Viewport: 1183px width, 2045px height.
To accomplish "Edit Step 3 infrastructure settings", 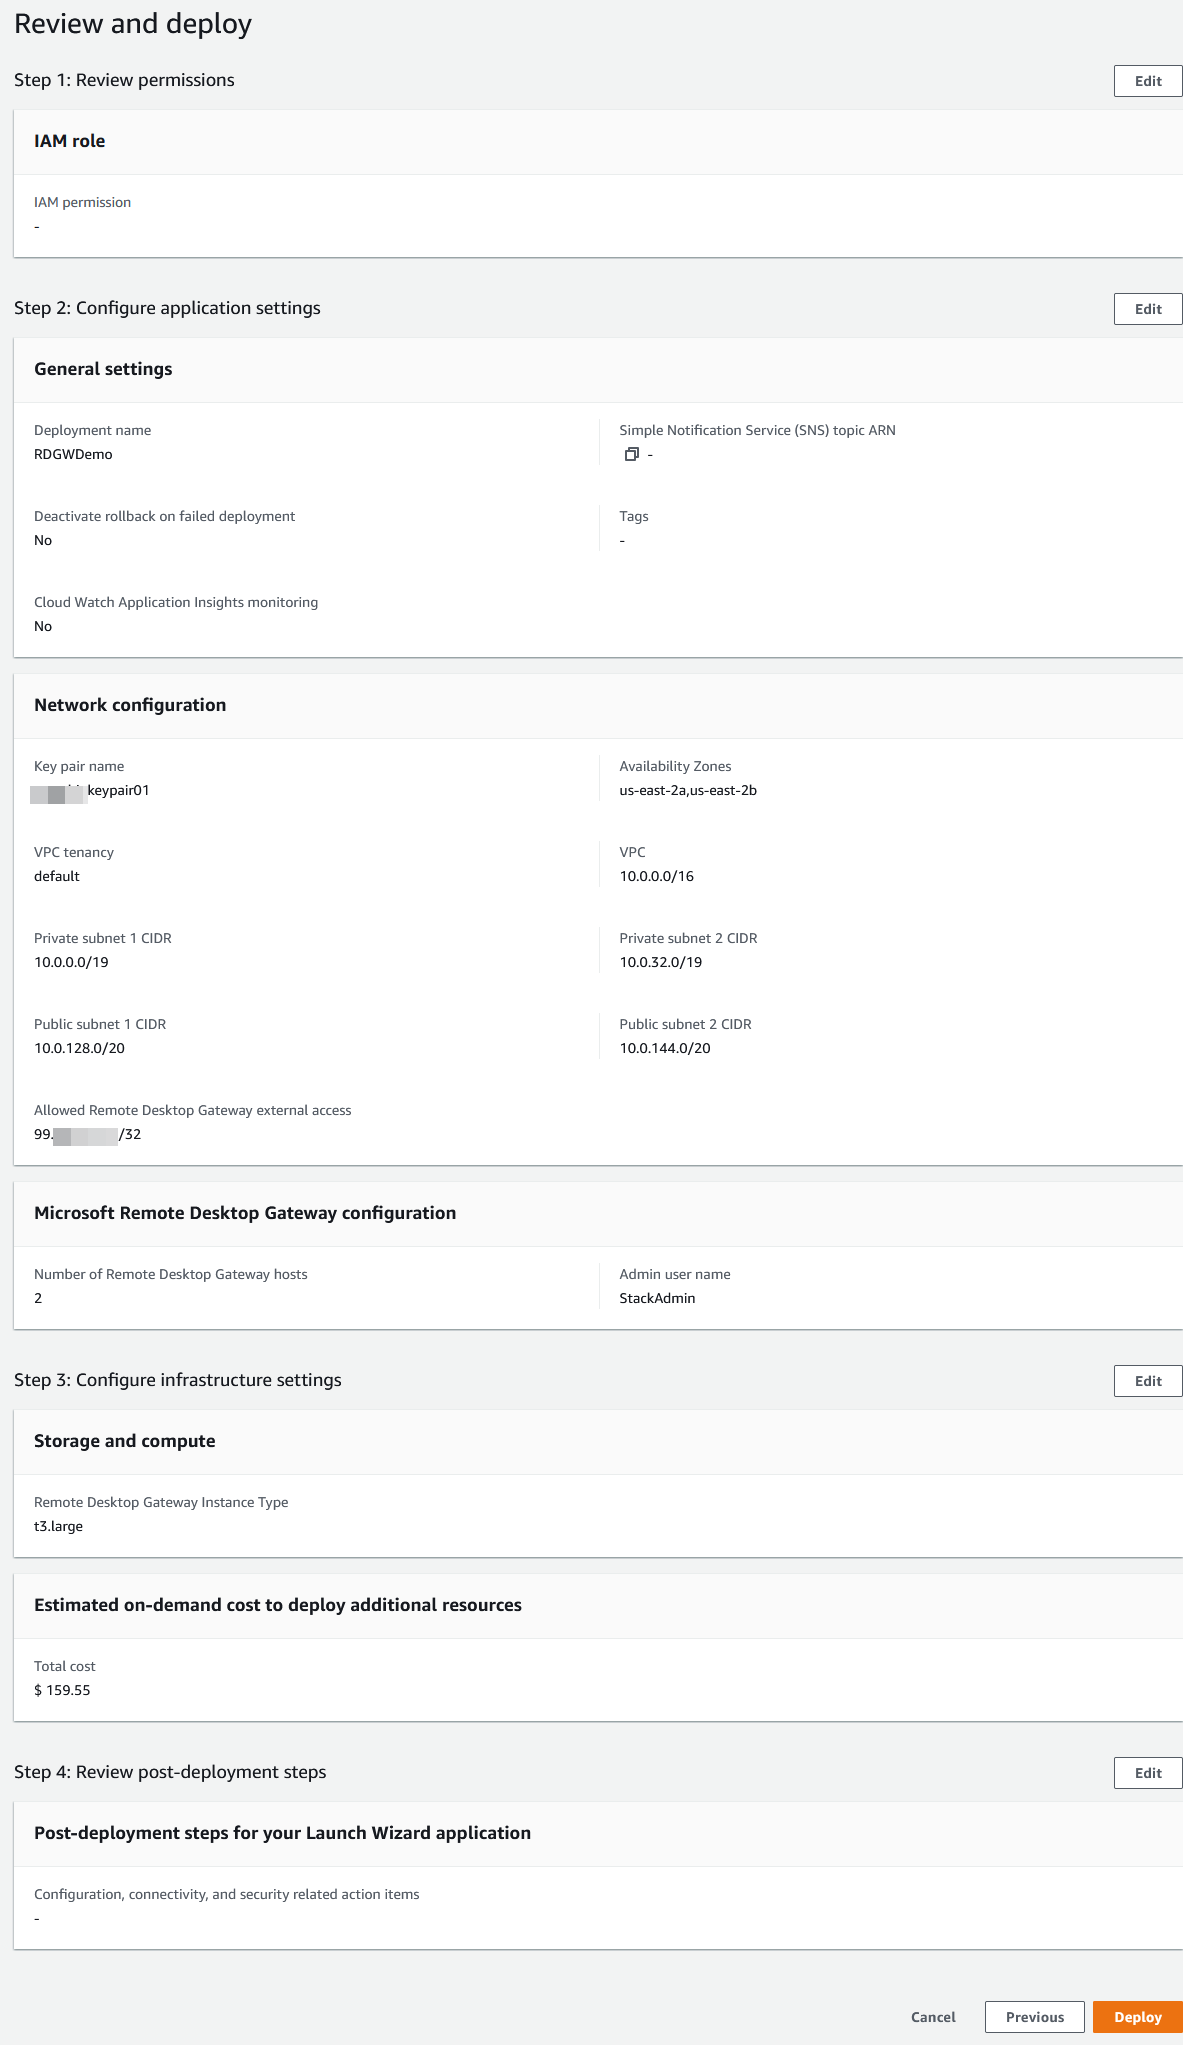I will tap(1147, 1381).
